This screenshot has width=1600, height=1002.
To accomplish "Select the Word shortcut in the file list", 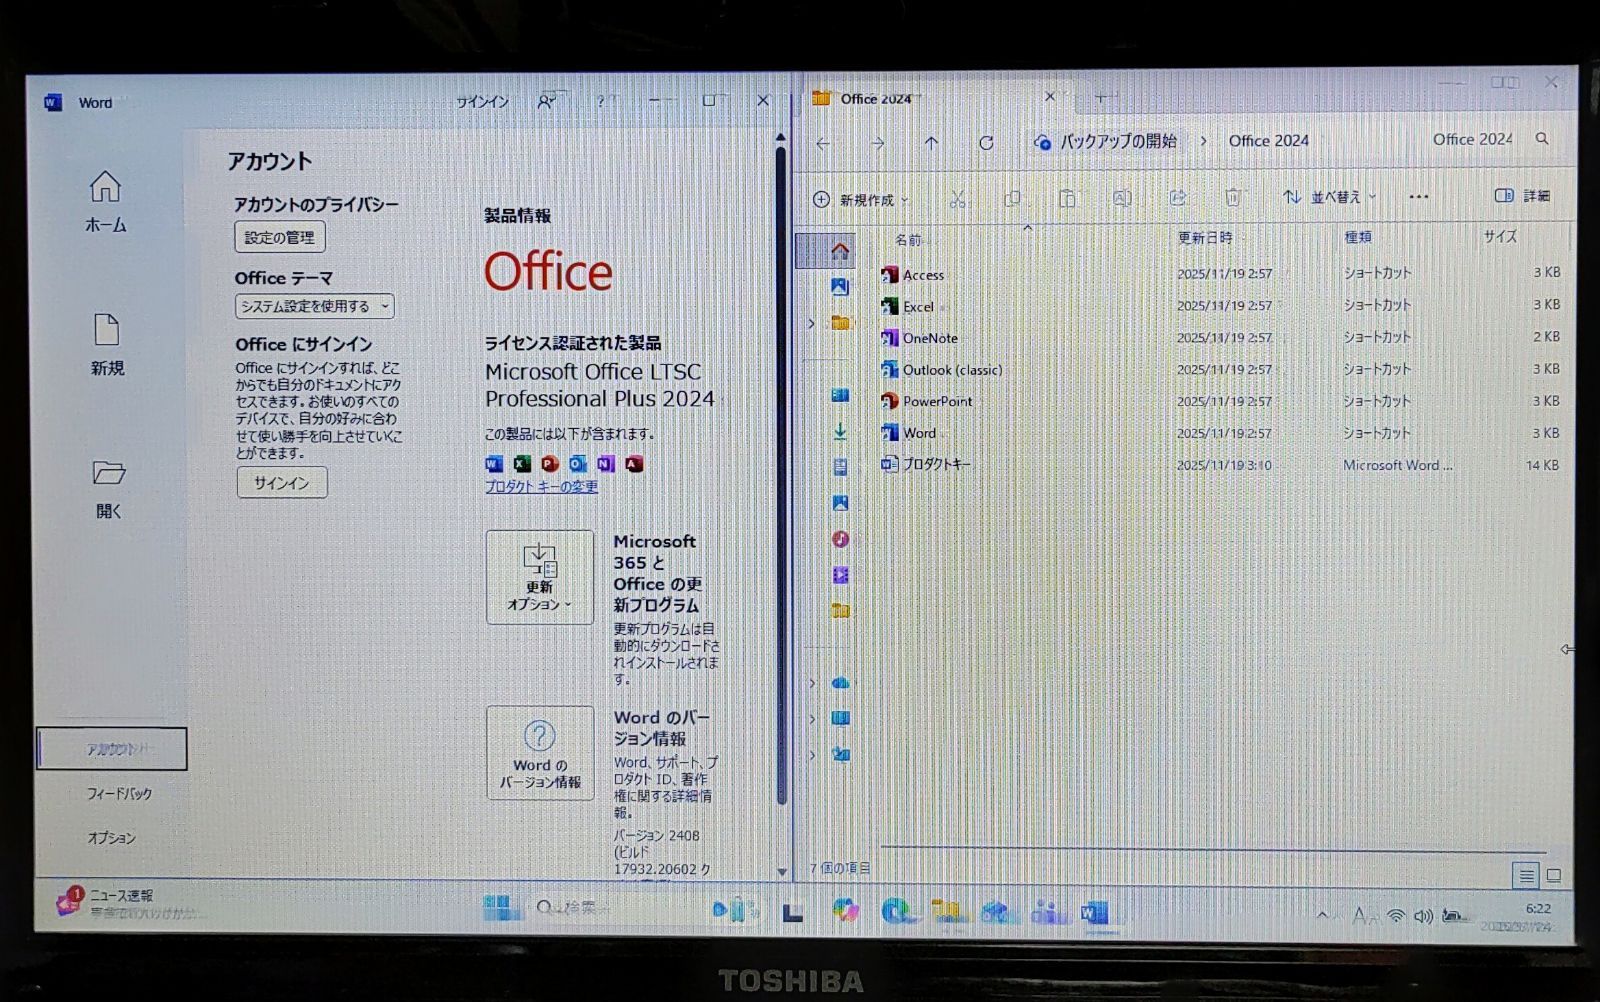I will (1220, 433).
